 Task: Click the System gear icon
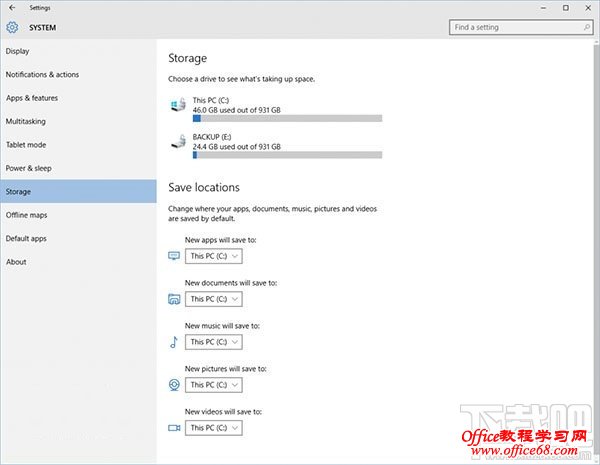(12, 27)
